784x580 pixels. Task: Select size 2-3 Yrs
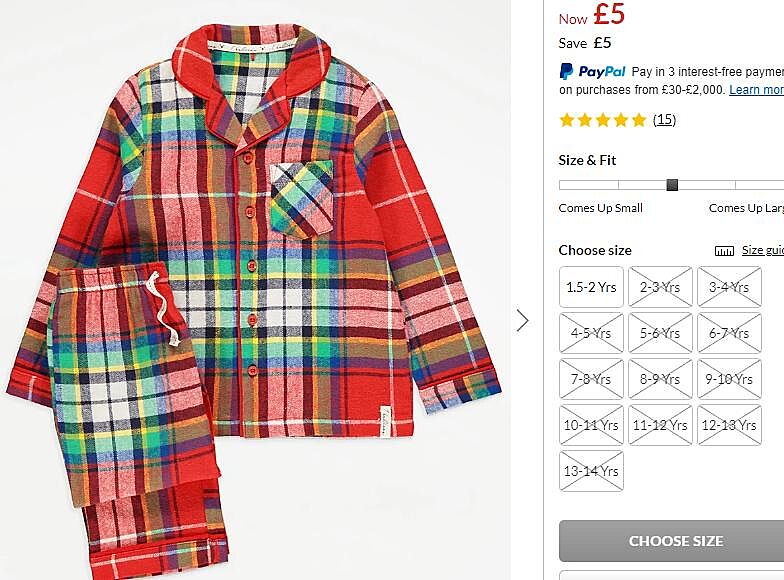[660, 287]
